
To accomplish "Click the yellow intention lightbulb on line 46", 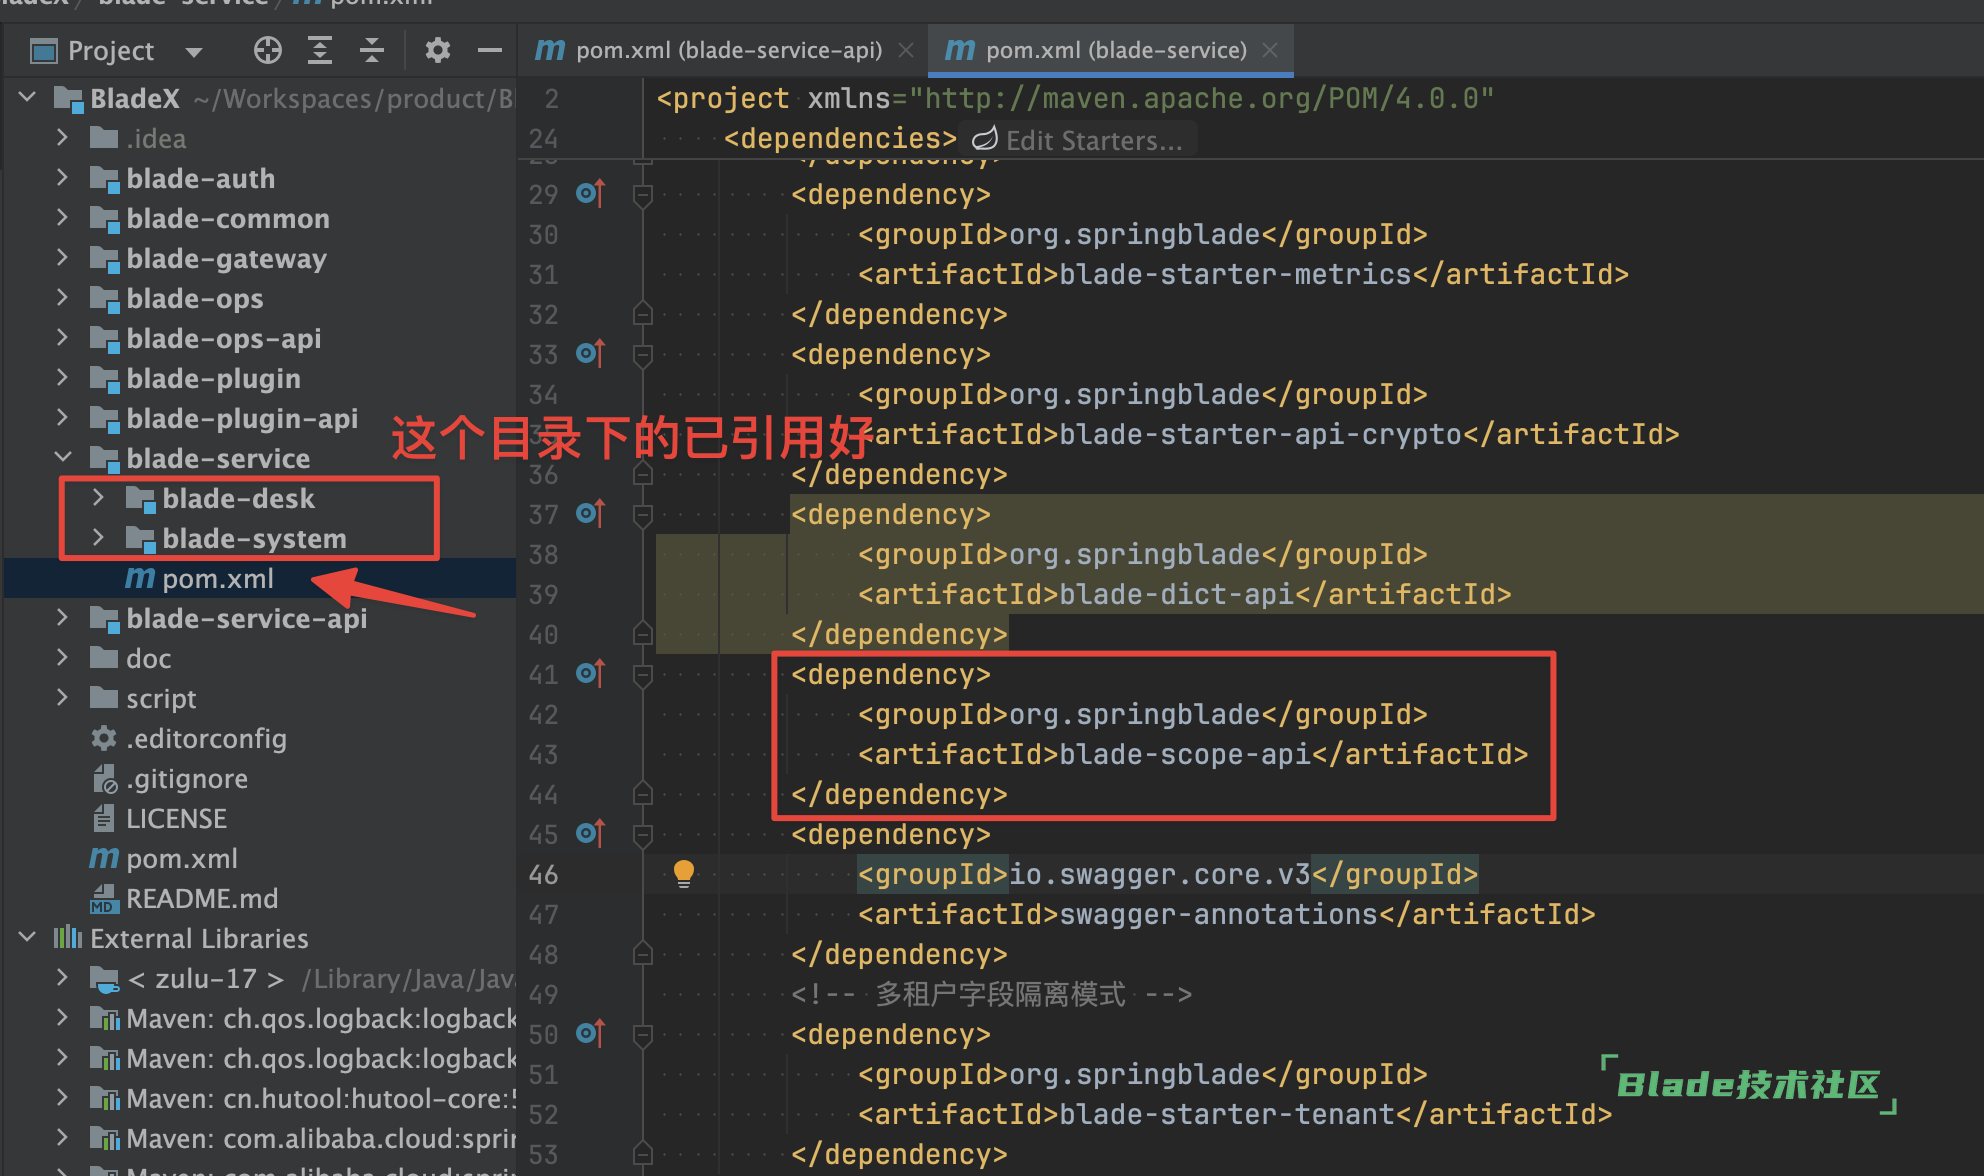I will 684,873.
